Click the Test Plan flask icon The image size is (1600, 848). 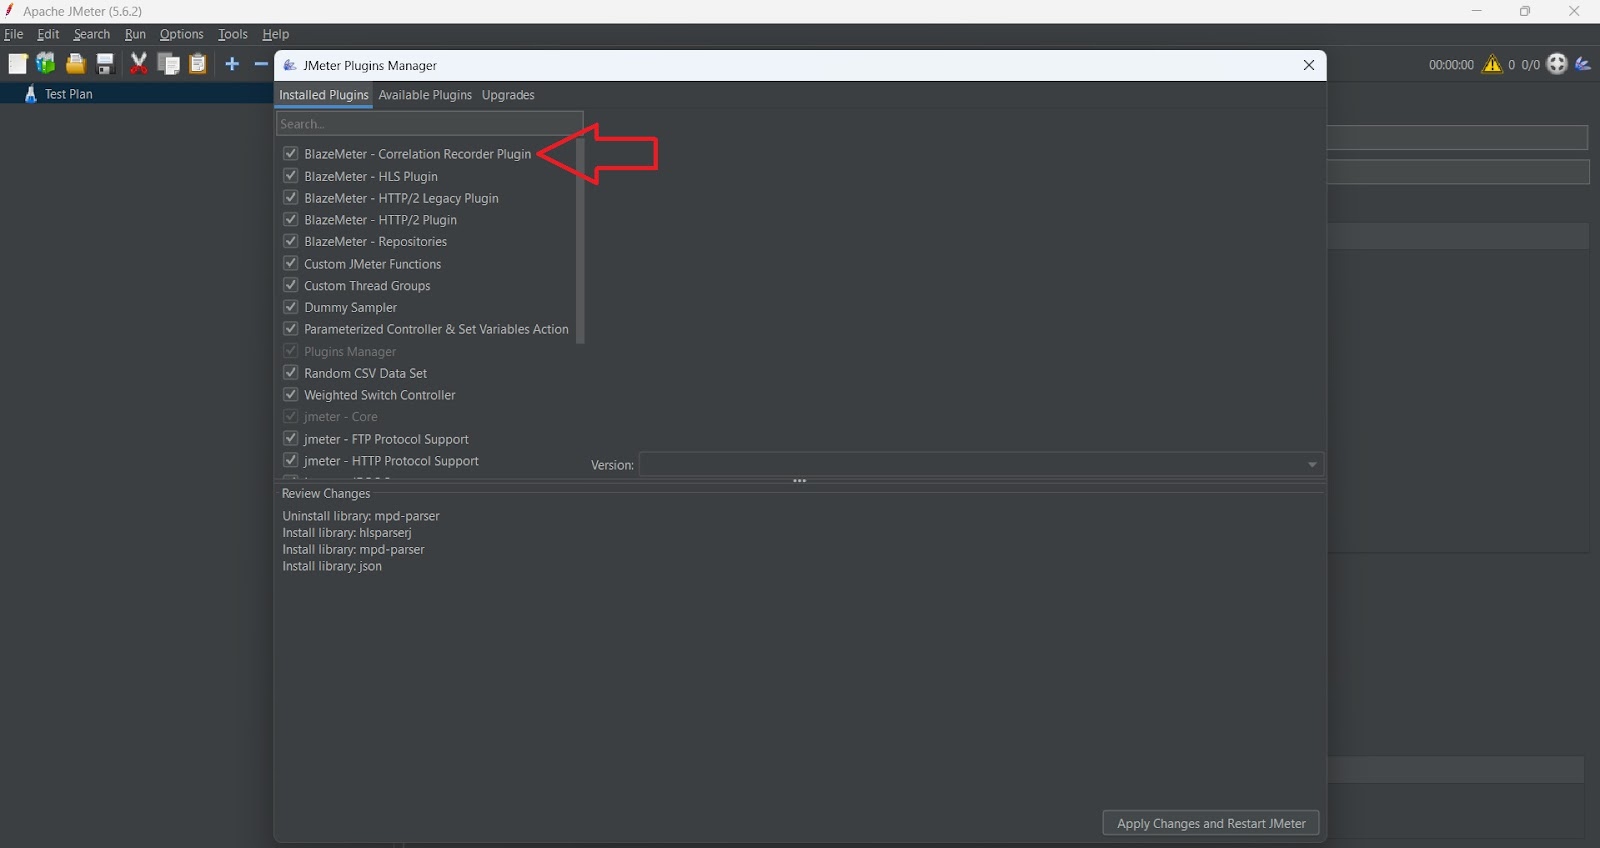(30, 94)
